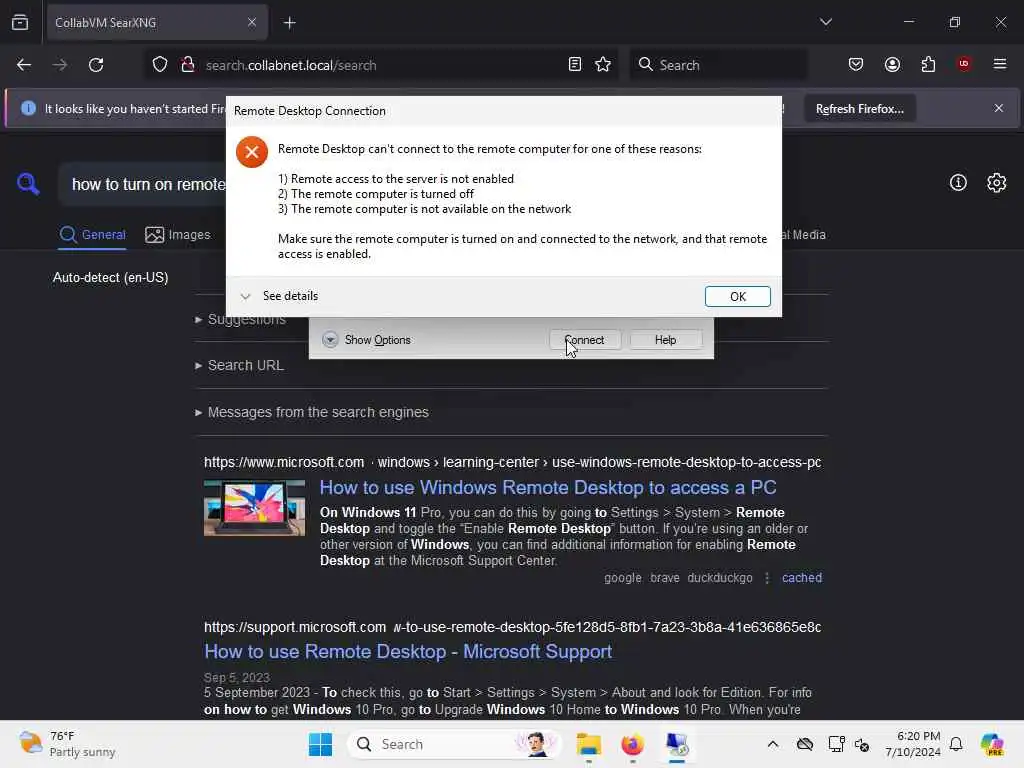This screenshot has width=1024, height=768.
Task: Click OK in Remote Desktop error dialog
Action: (x=737, y=296)
